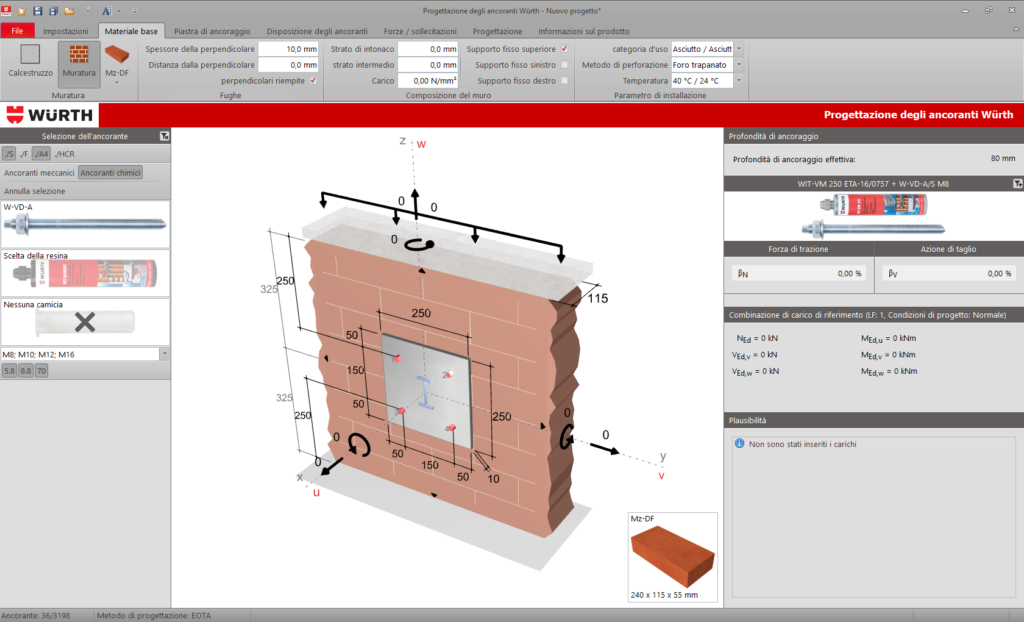Select the √HCR steel option icon

click(x=62, y=153)
